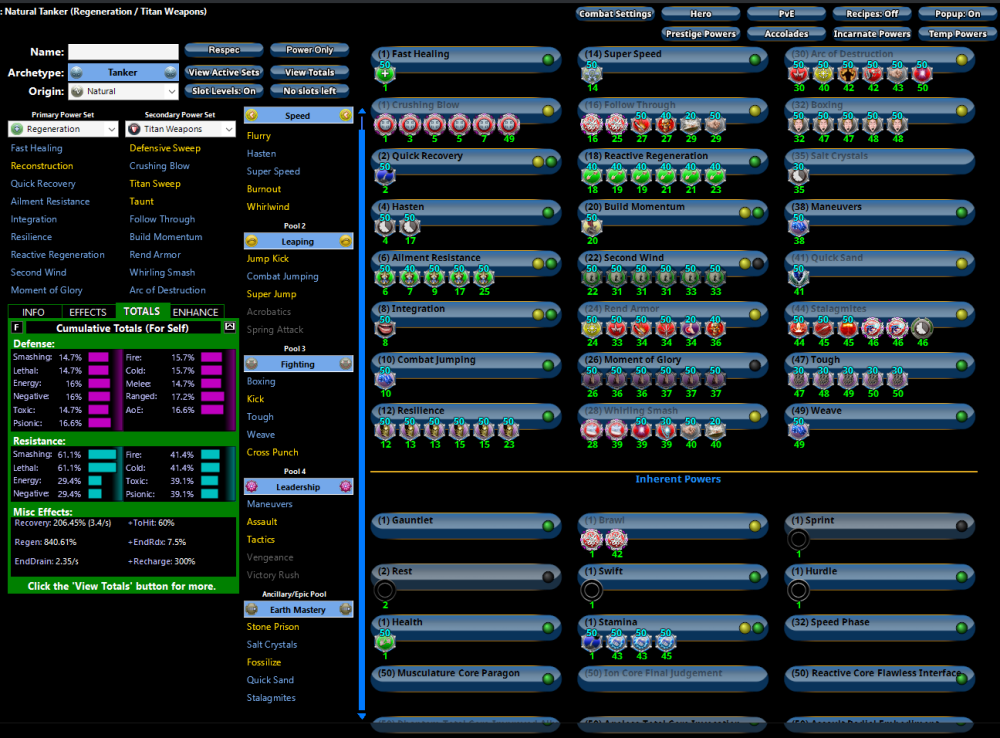Toggle the dark indicator on Second Wind
The height and width of the screenshot is (738, 1000).
coord(758,264)
